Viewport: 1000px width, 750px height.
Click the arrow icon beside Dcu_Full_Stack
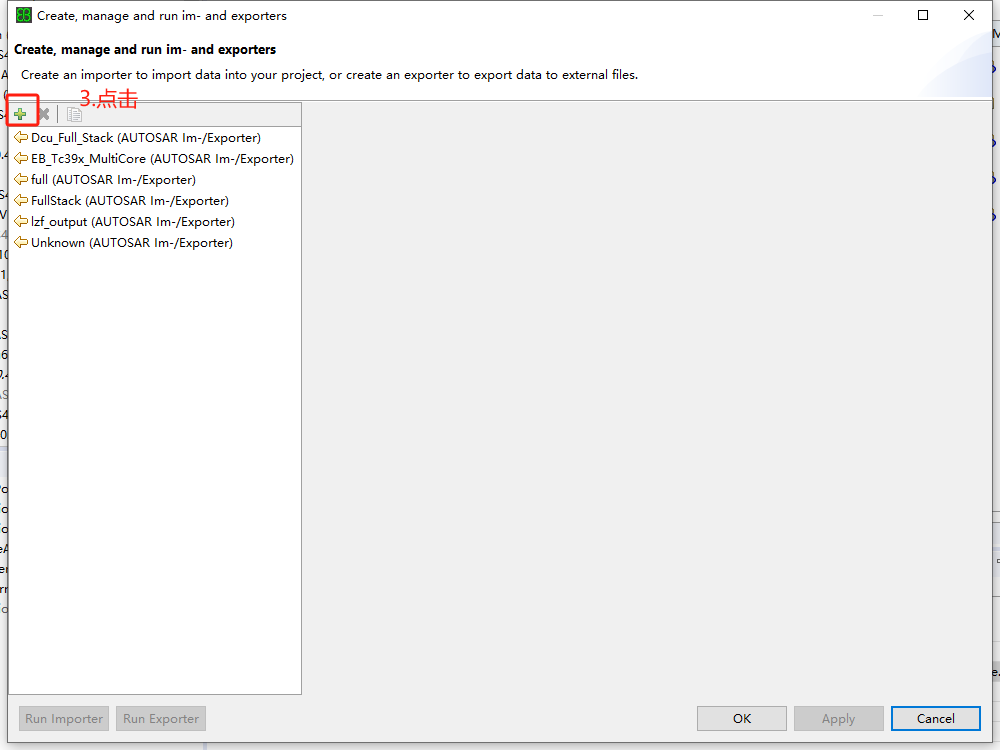(x=21, y=138)
